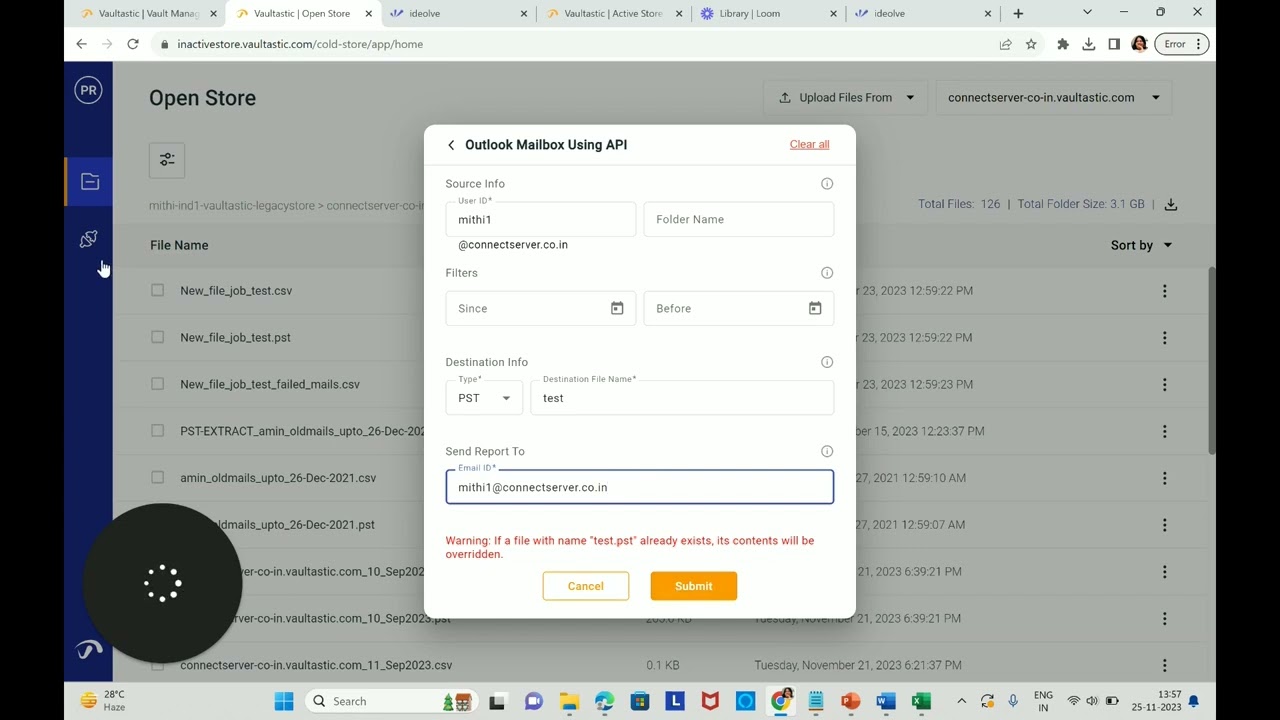The height and width of the screenshot is (720, 1280).
Task: Switch to Vaultastic Vault Manager tab
Action: (147, 14)
